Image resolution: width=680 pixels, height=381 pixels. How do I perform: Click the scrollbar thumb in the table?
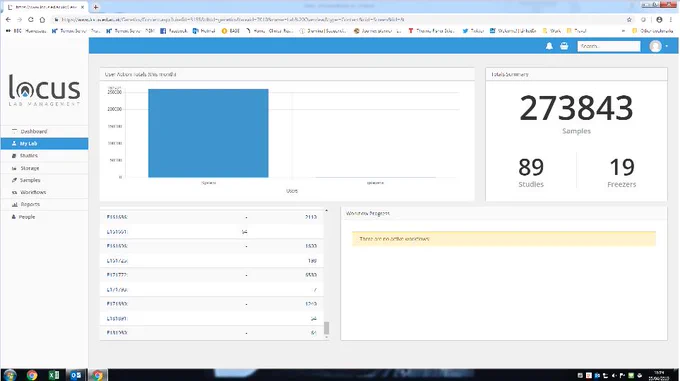click(x=327, y=328)
